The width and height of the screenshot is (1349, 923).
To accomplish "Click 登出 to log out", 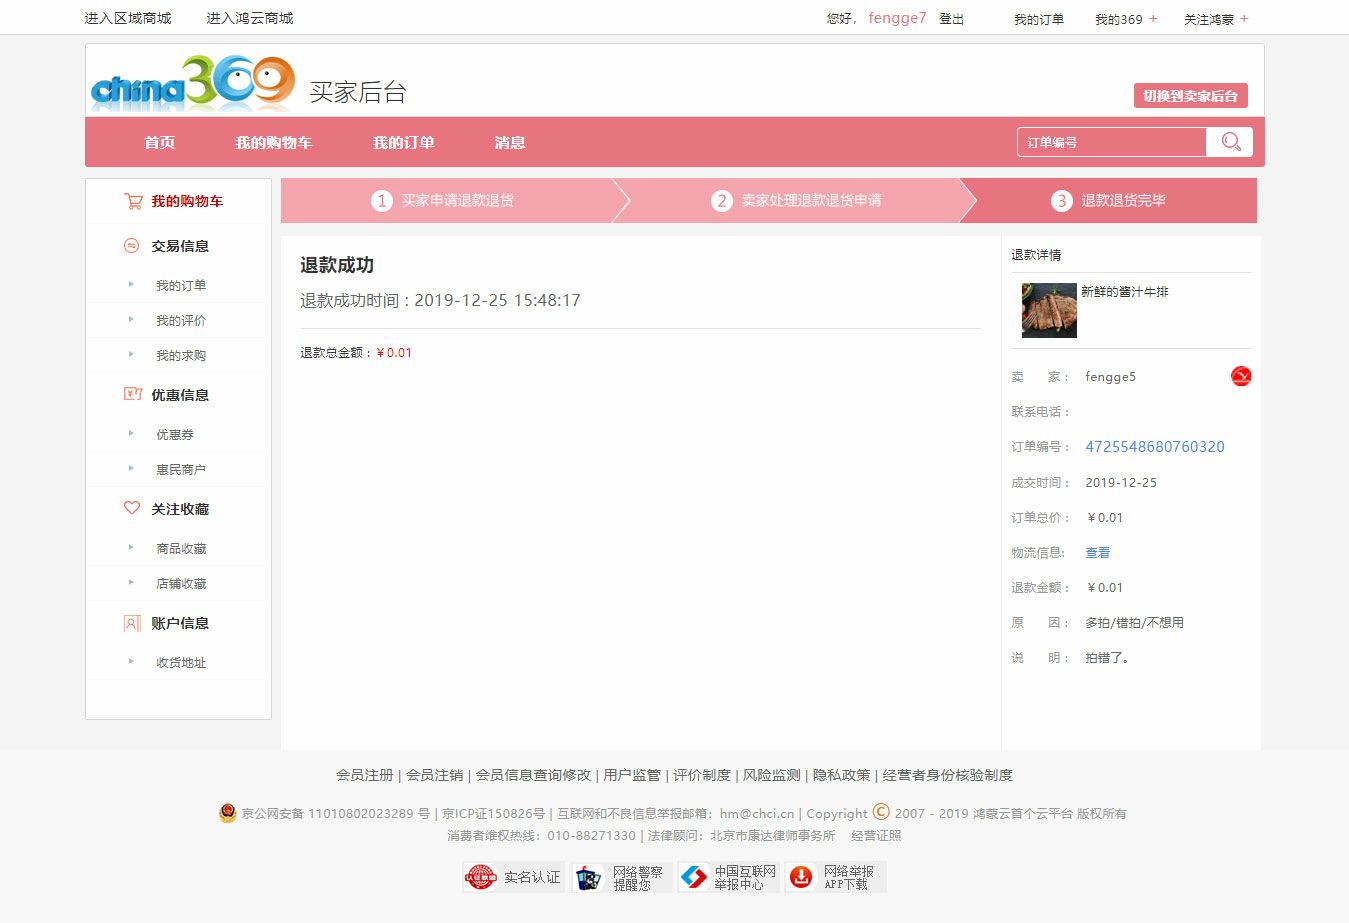I will point(951,19).
